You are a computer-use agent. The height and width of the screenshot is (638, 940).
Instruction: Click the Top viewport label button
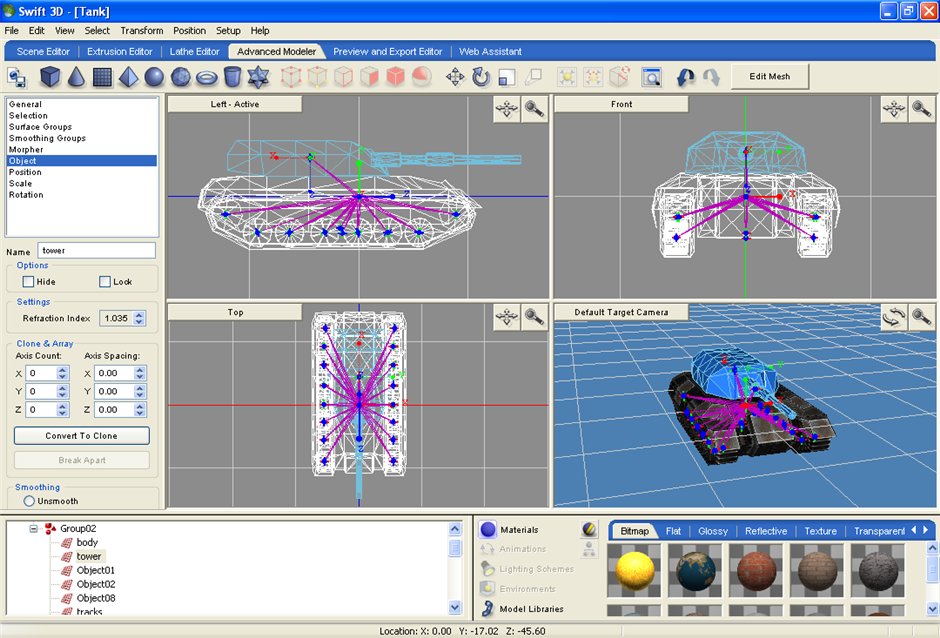(235, 312)
